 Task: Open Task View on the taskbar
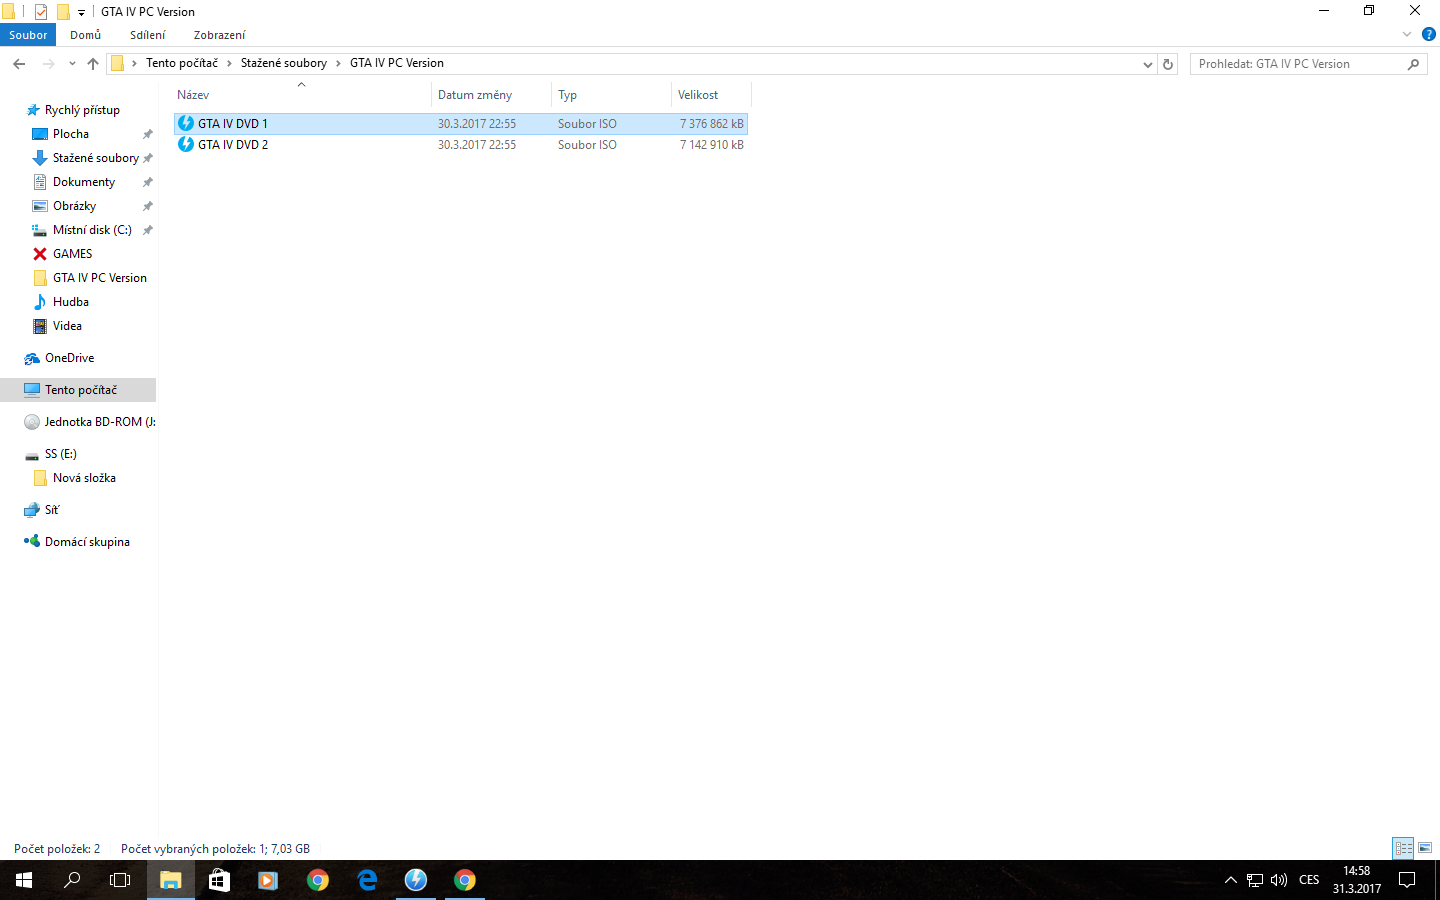[120, 880]
